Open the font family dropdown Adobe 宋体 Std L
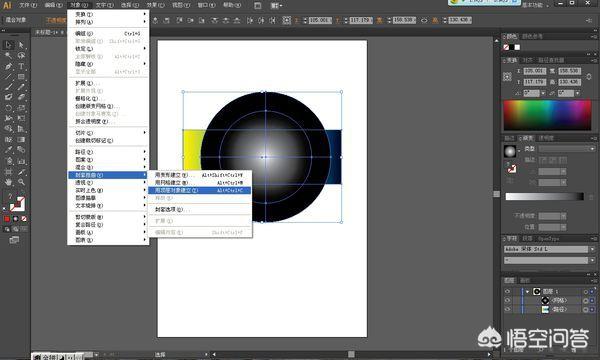This screenshot has width=600, height=360. pos(549,249)
